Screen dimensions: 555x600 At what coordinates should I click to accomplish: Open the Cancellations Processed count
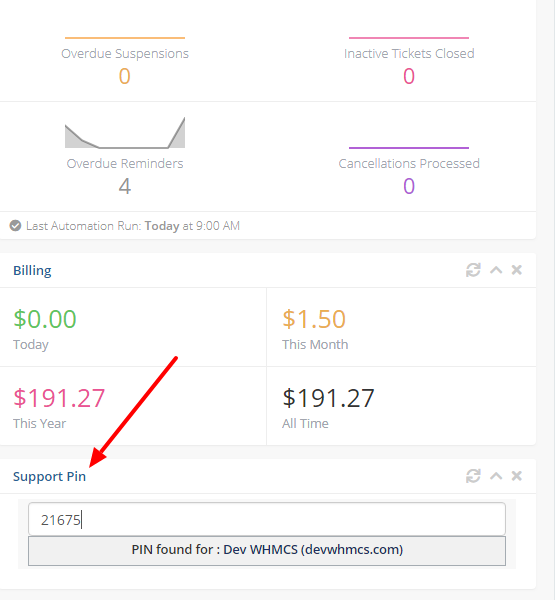point(409,186)
